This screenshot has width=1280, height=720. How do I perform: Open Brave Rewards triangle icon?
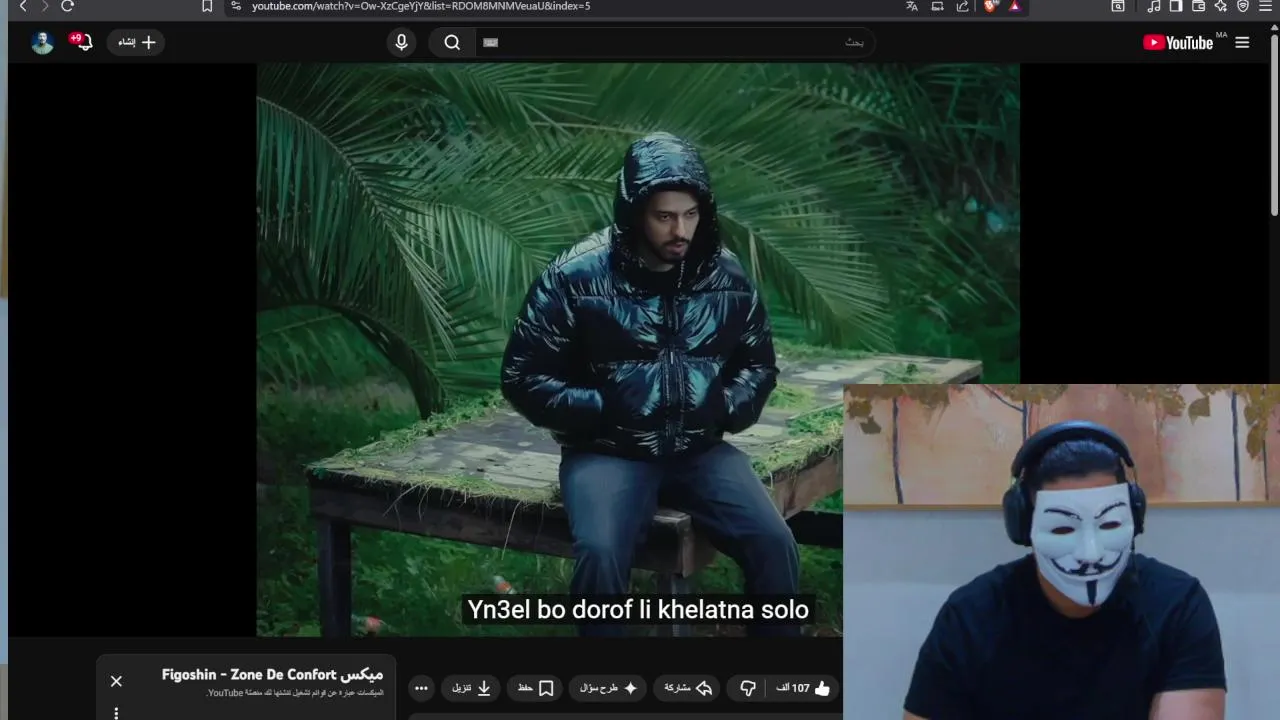[1015, 6]
